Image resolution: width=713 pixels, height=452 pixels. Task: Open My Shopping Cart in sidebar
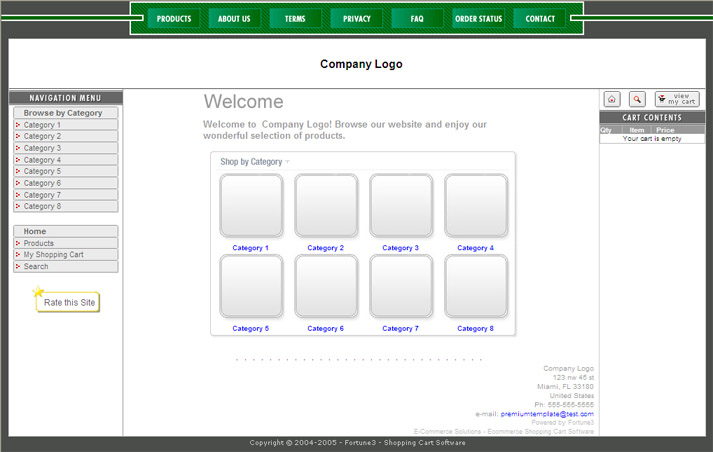(53, 255)
